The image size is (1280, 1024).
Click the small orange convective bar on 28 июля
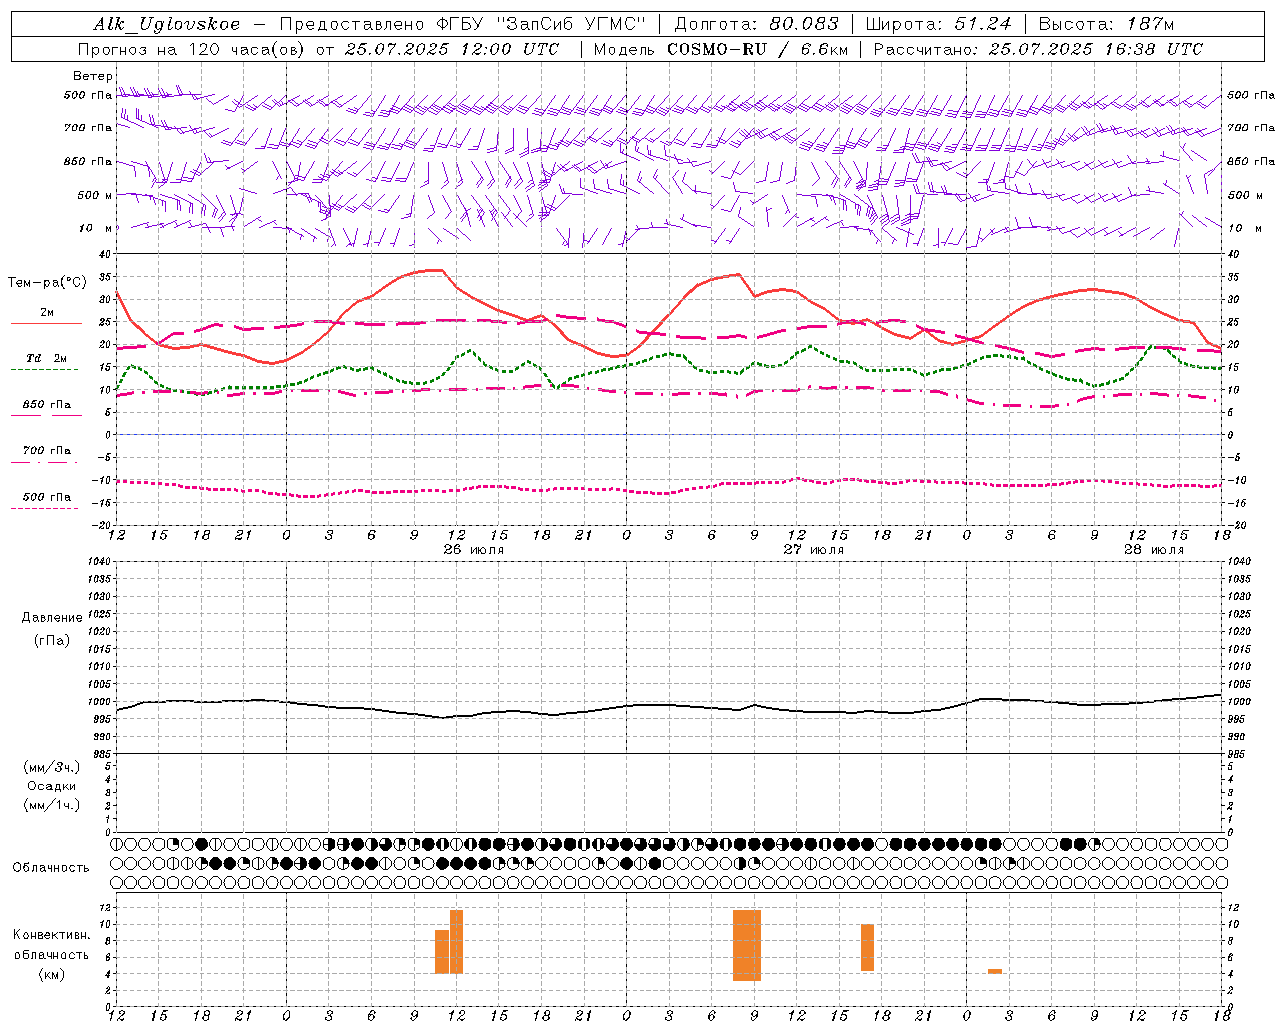(x=995, y=971)
